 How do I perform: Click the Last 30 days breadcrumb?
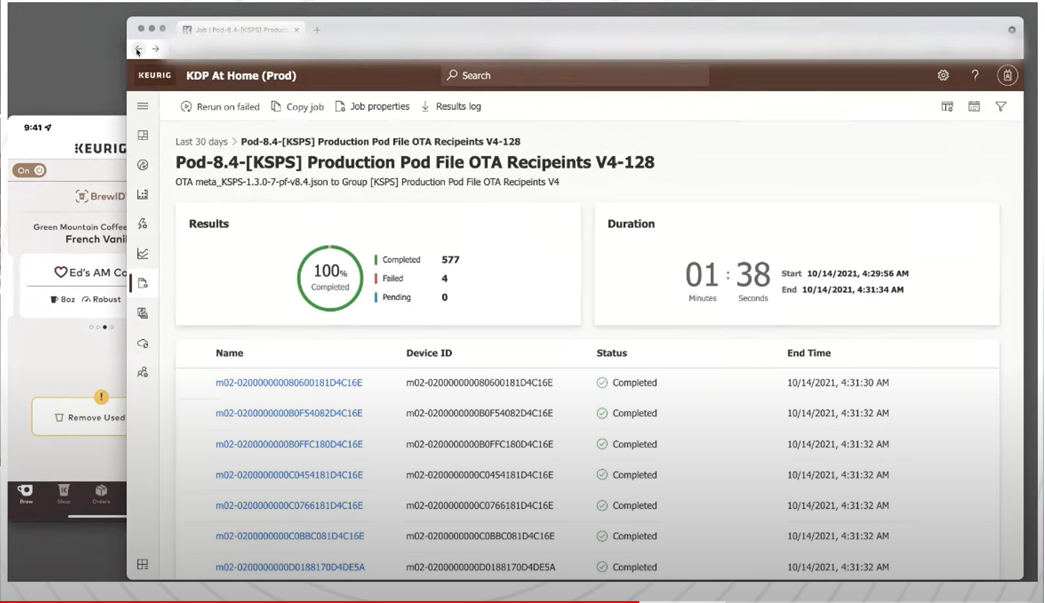pos(201,142)
